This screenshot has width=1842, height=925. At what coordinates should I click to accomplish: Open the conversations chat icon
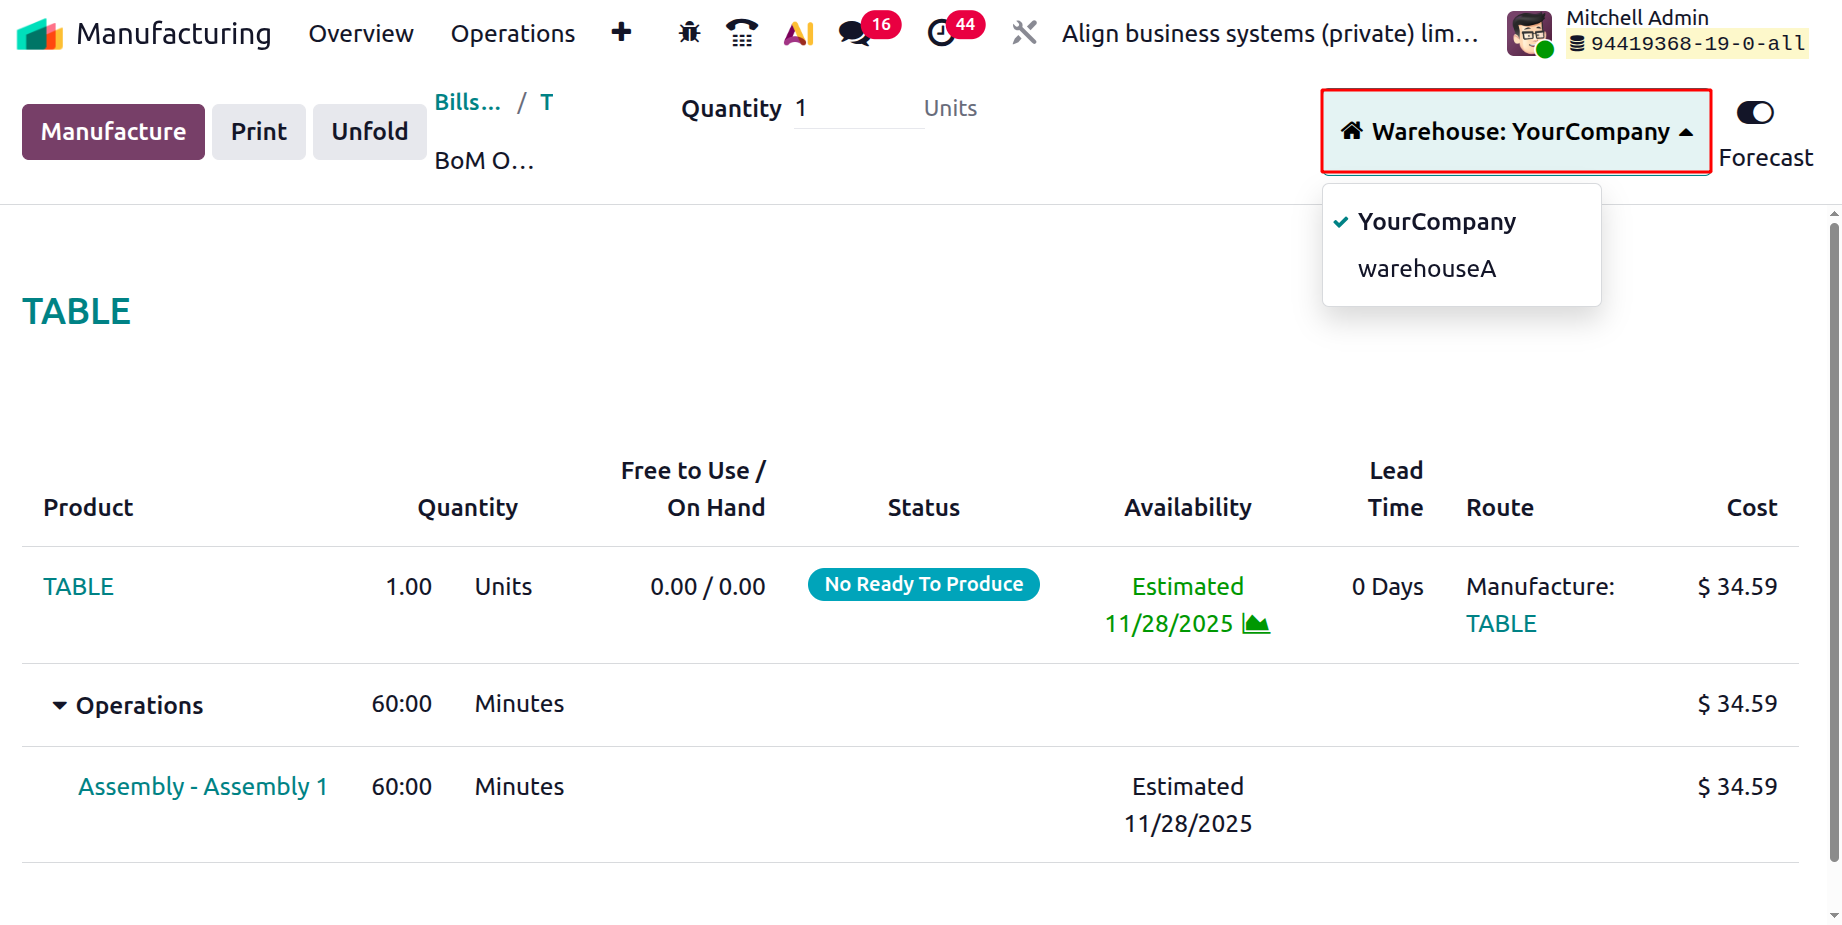click(854, 33)
